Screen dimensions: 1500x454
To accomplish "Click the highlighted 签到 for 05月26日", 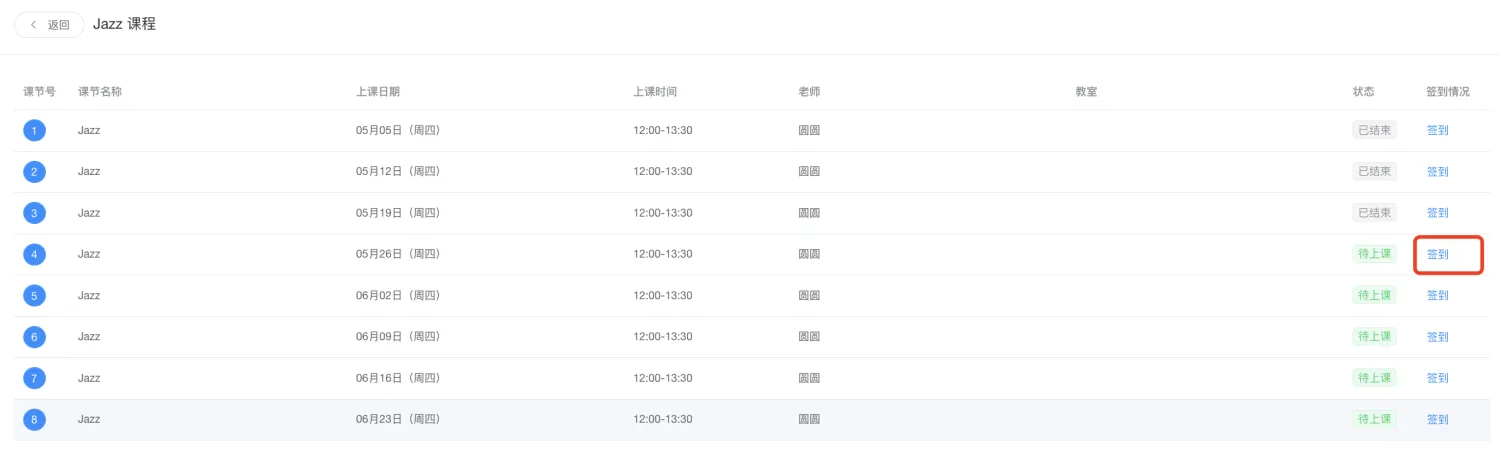I will (1437, 255).
